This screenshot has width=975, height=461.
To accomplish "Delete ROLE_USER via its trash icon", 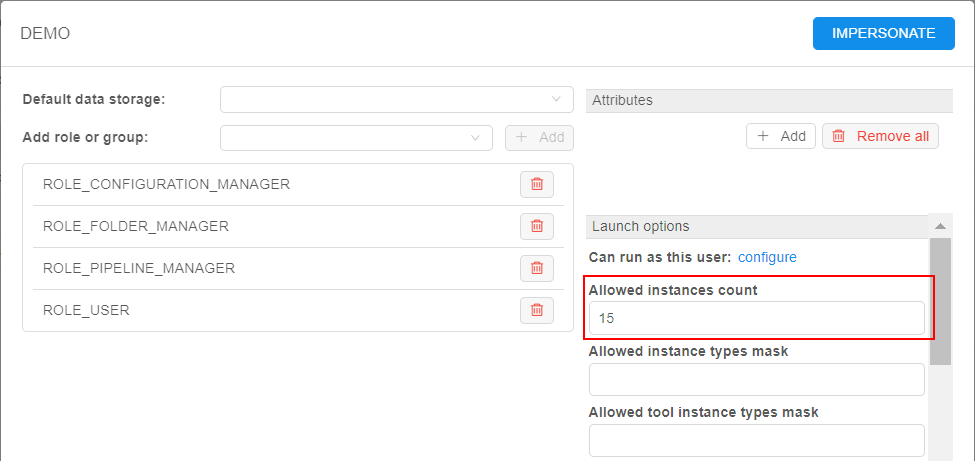I will pyautogui.click(x=537, y=310).
